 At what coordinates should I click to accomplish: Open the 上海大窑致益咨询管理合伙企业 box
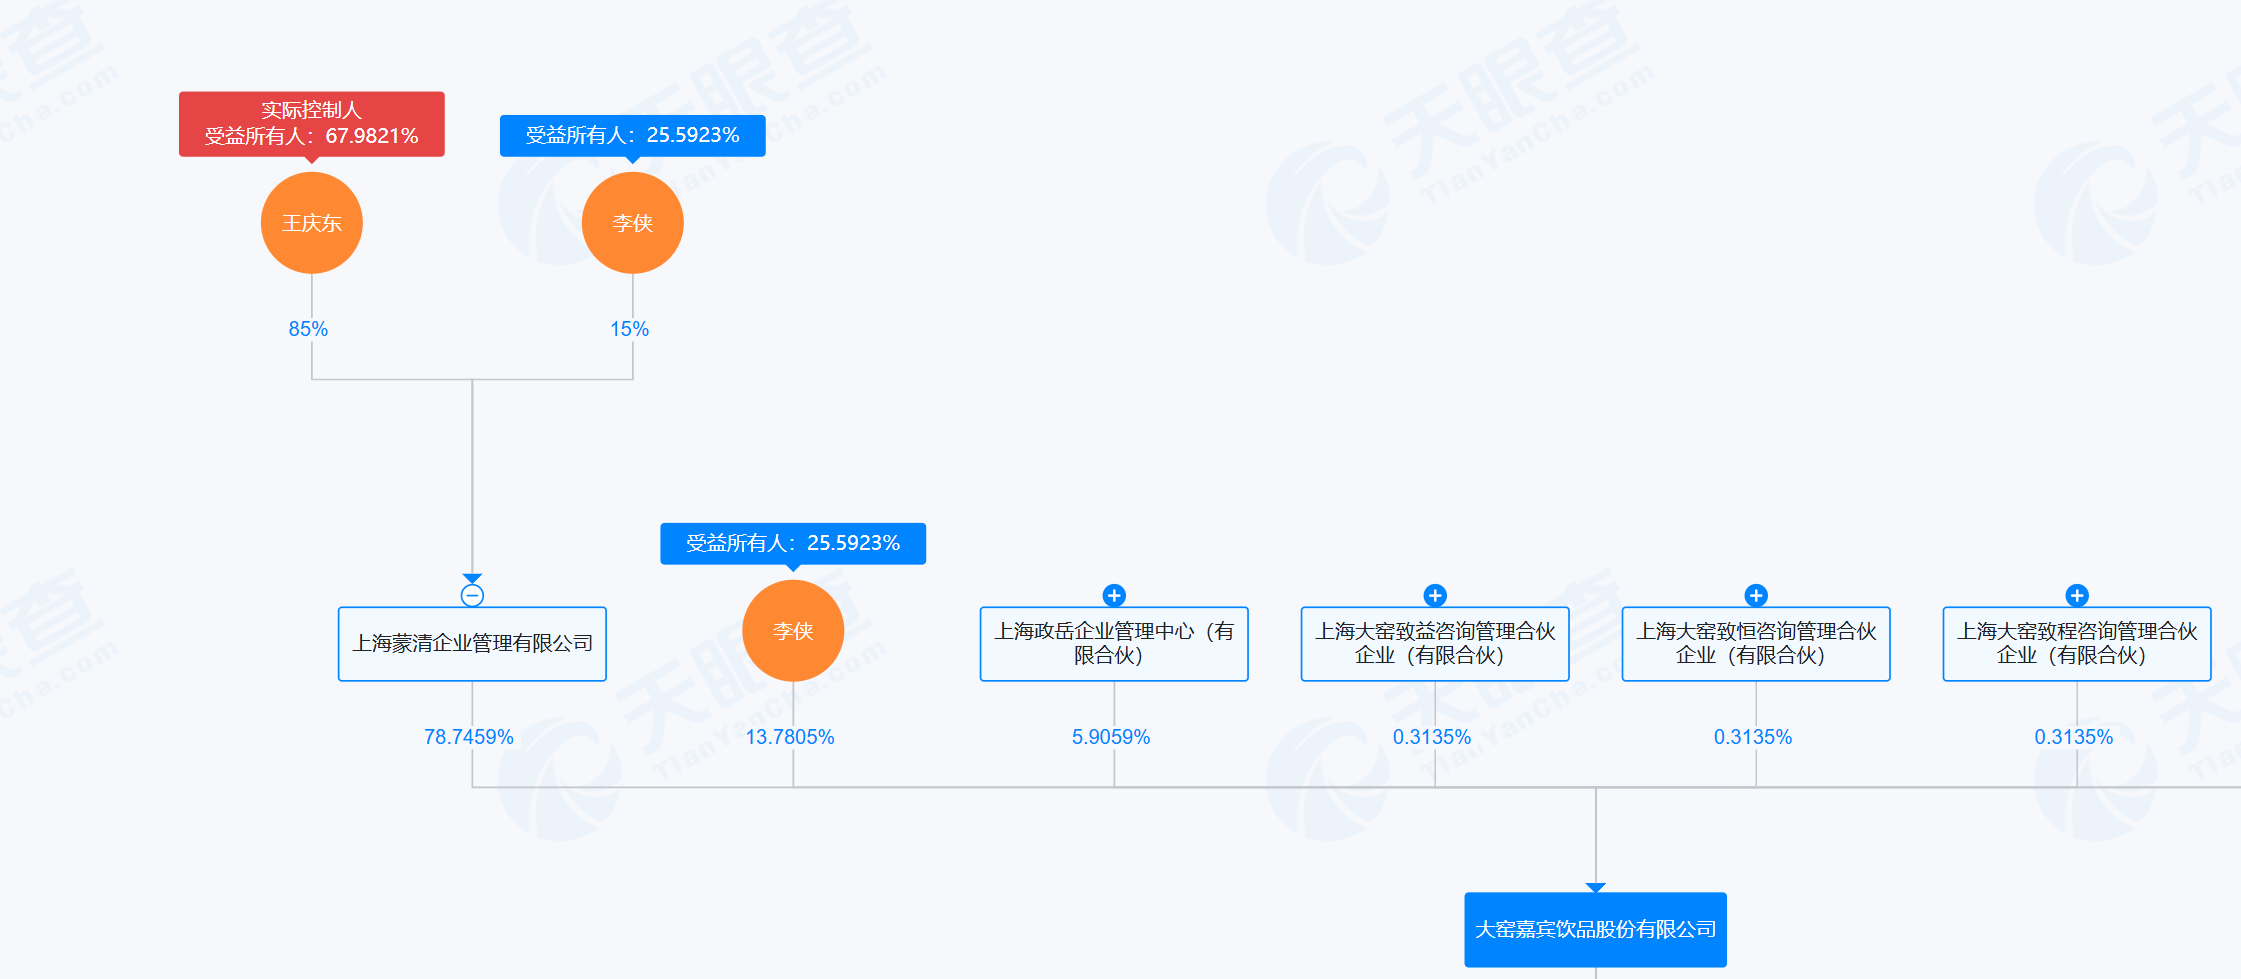(x=1435, y=644)
